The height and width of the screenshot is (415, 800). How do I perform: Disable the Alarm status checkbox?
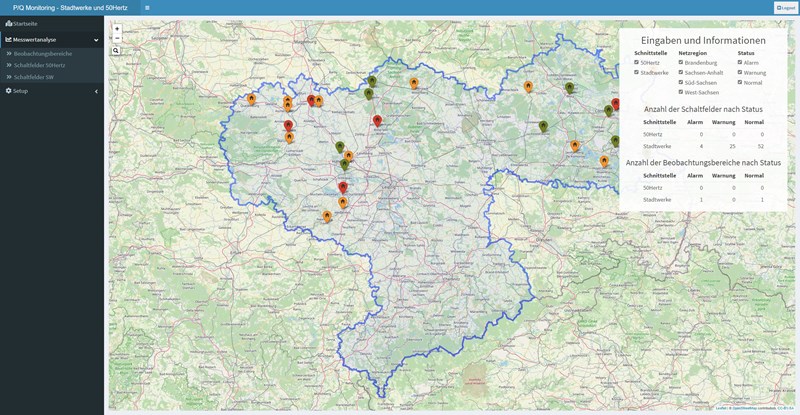[x=740, y=62]
